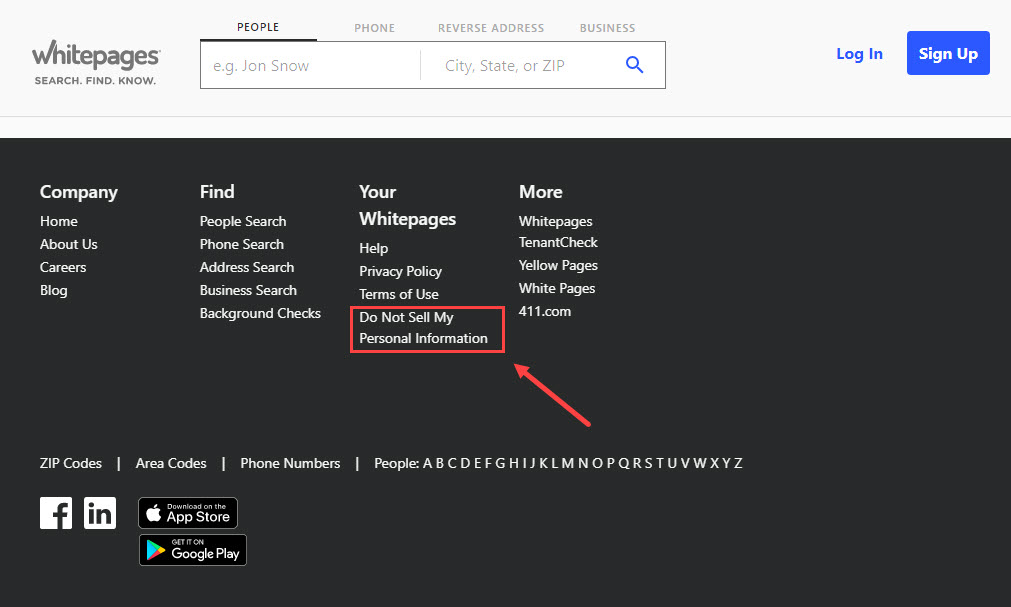Browse people starting with P
The image size is (1011, 607).
611,463
